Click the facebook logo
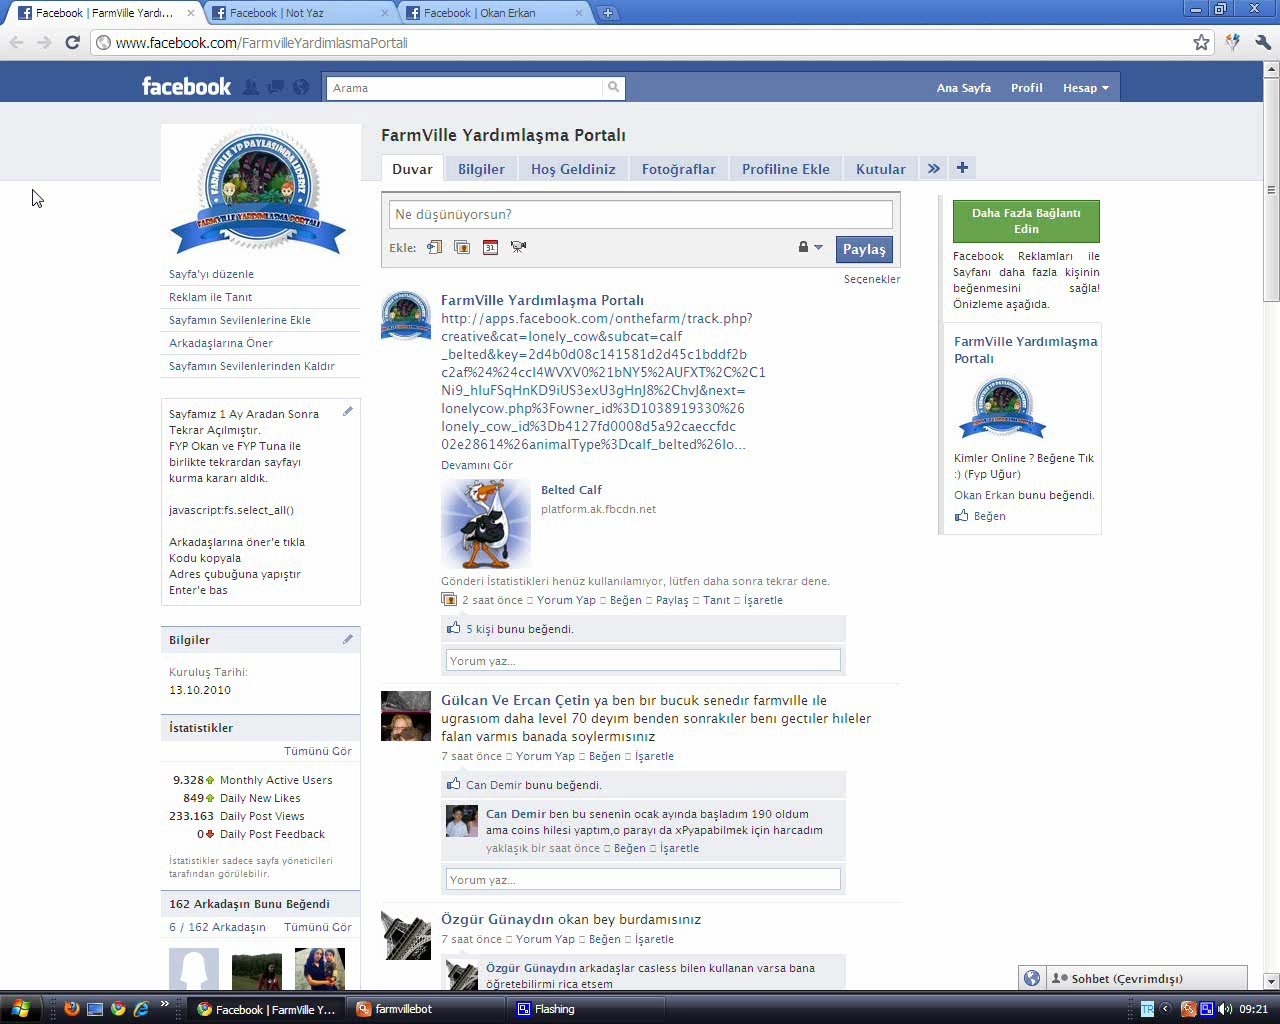The width and height of the screenshot is (1280, 1024). click(186, 87)
